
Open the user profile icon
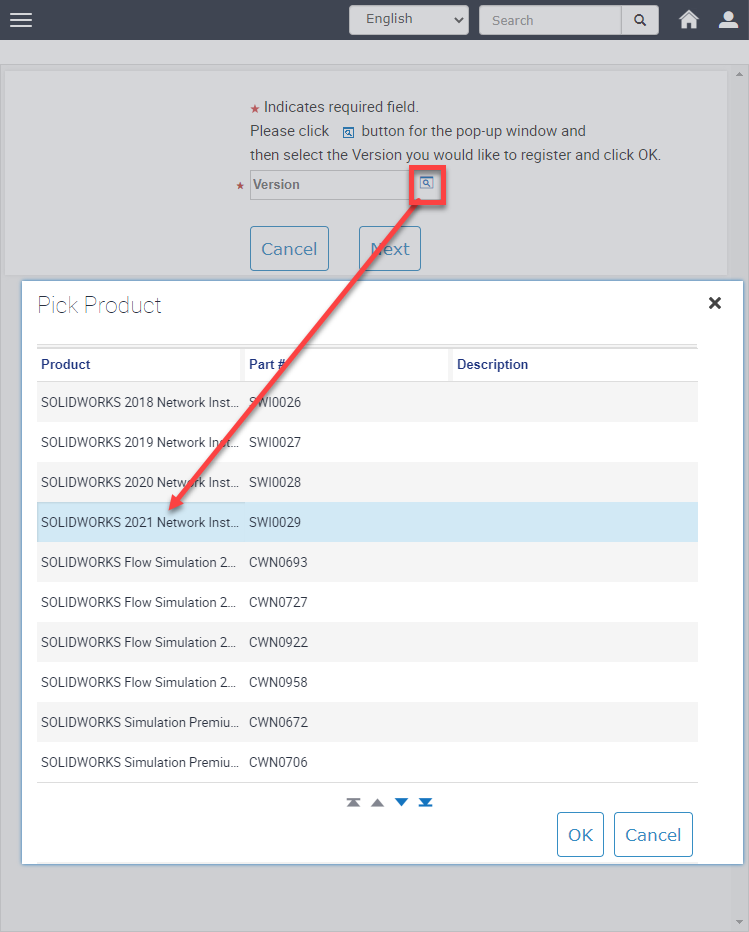728,20
